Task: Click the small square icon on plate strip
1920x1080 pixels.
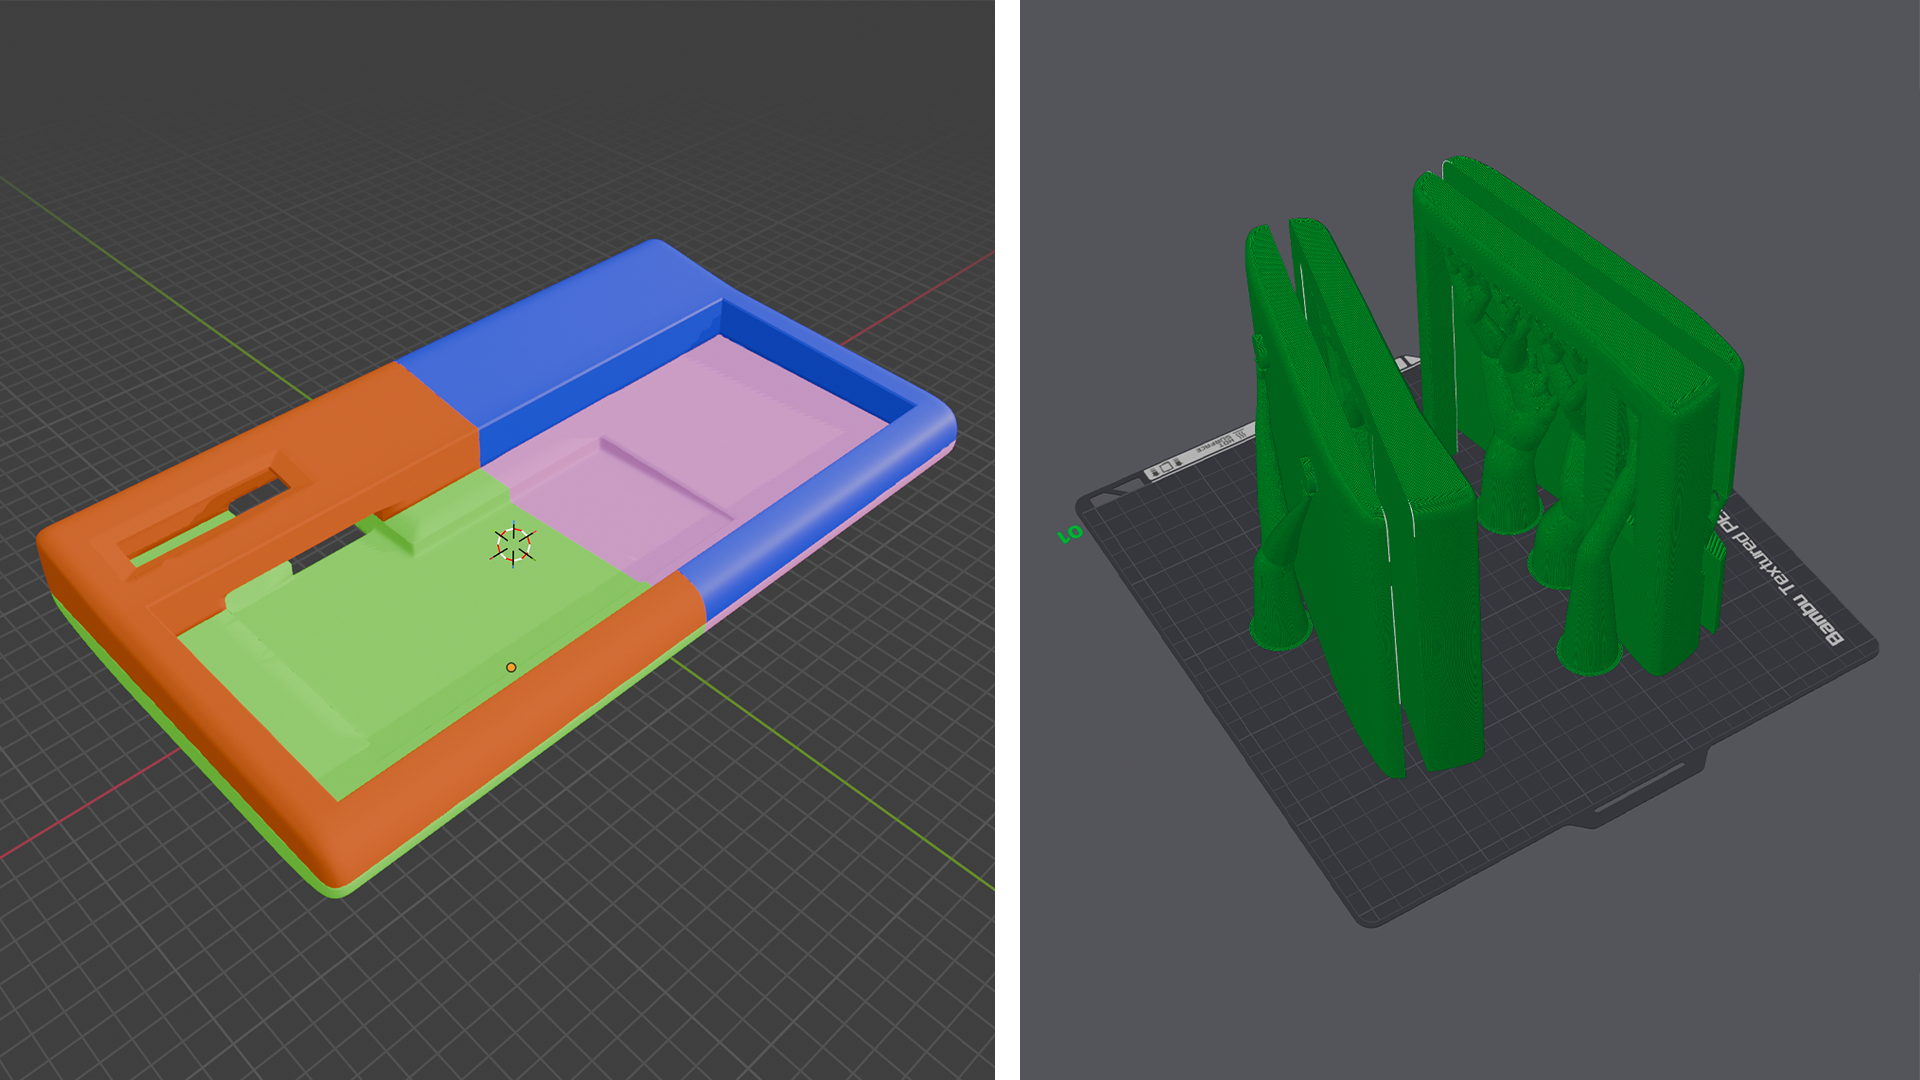Action: (1166, 467)
